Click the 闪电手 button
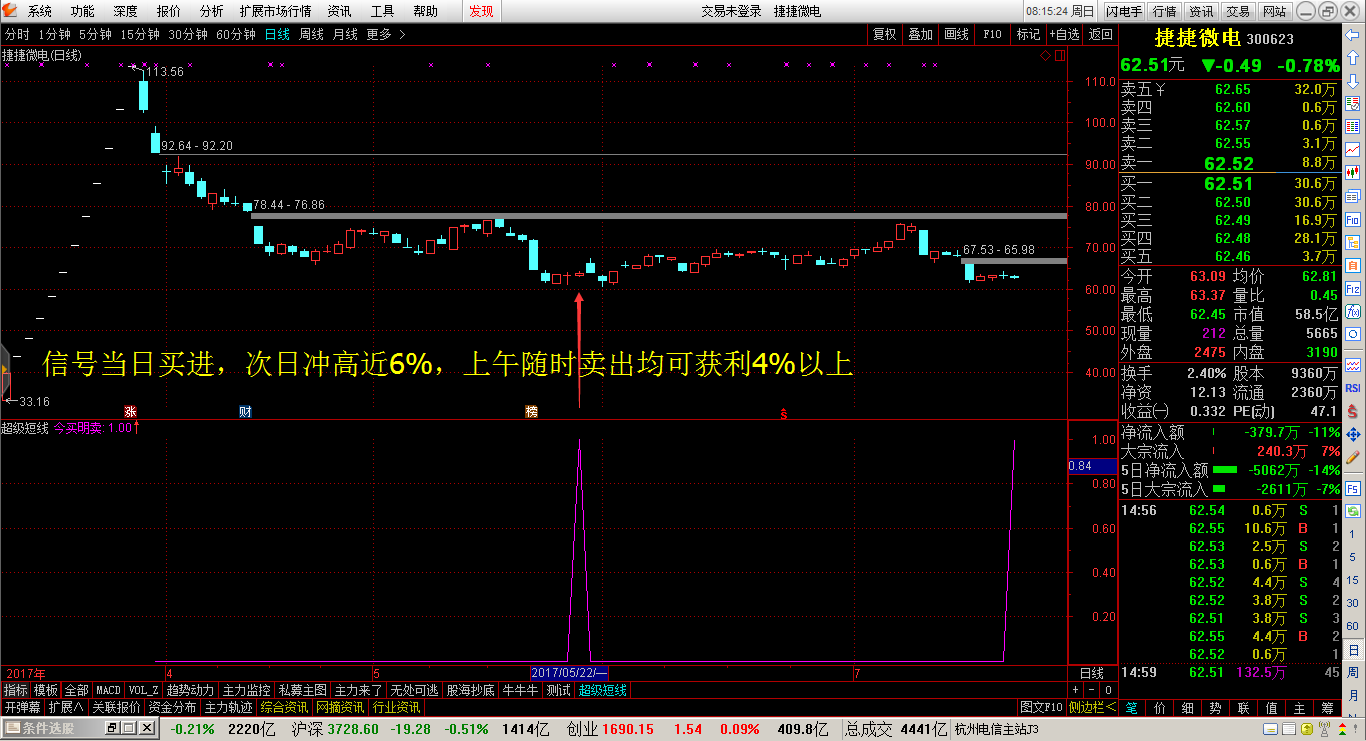The height and width of the screenshot is (741, 1366). click(x=1124, y=11)
